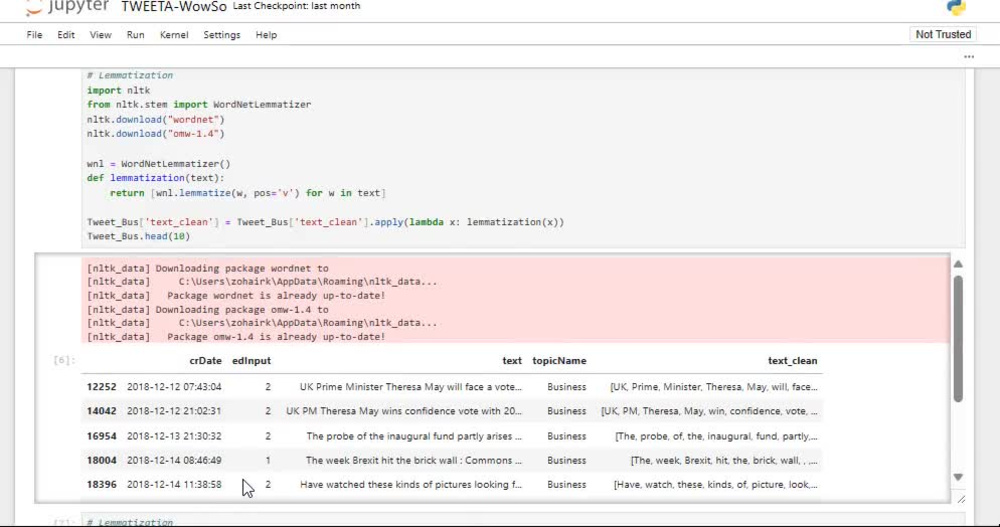Click row index 16954
The width and height of the screenshot is (1000, 527).
[101, 436]
